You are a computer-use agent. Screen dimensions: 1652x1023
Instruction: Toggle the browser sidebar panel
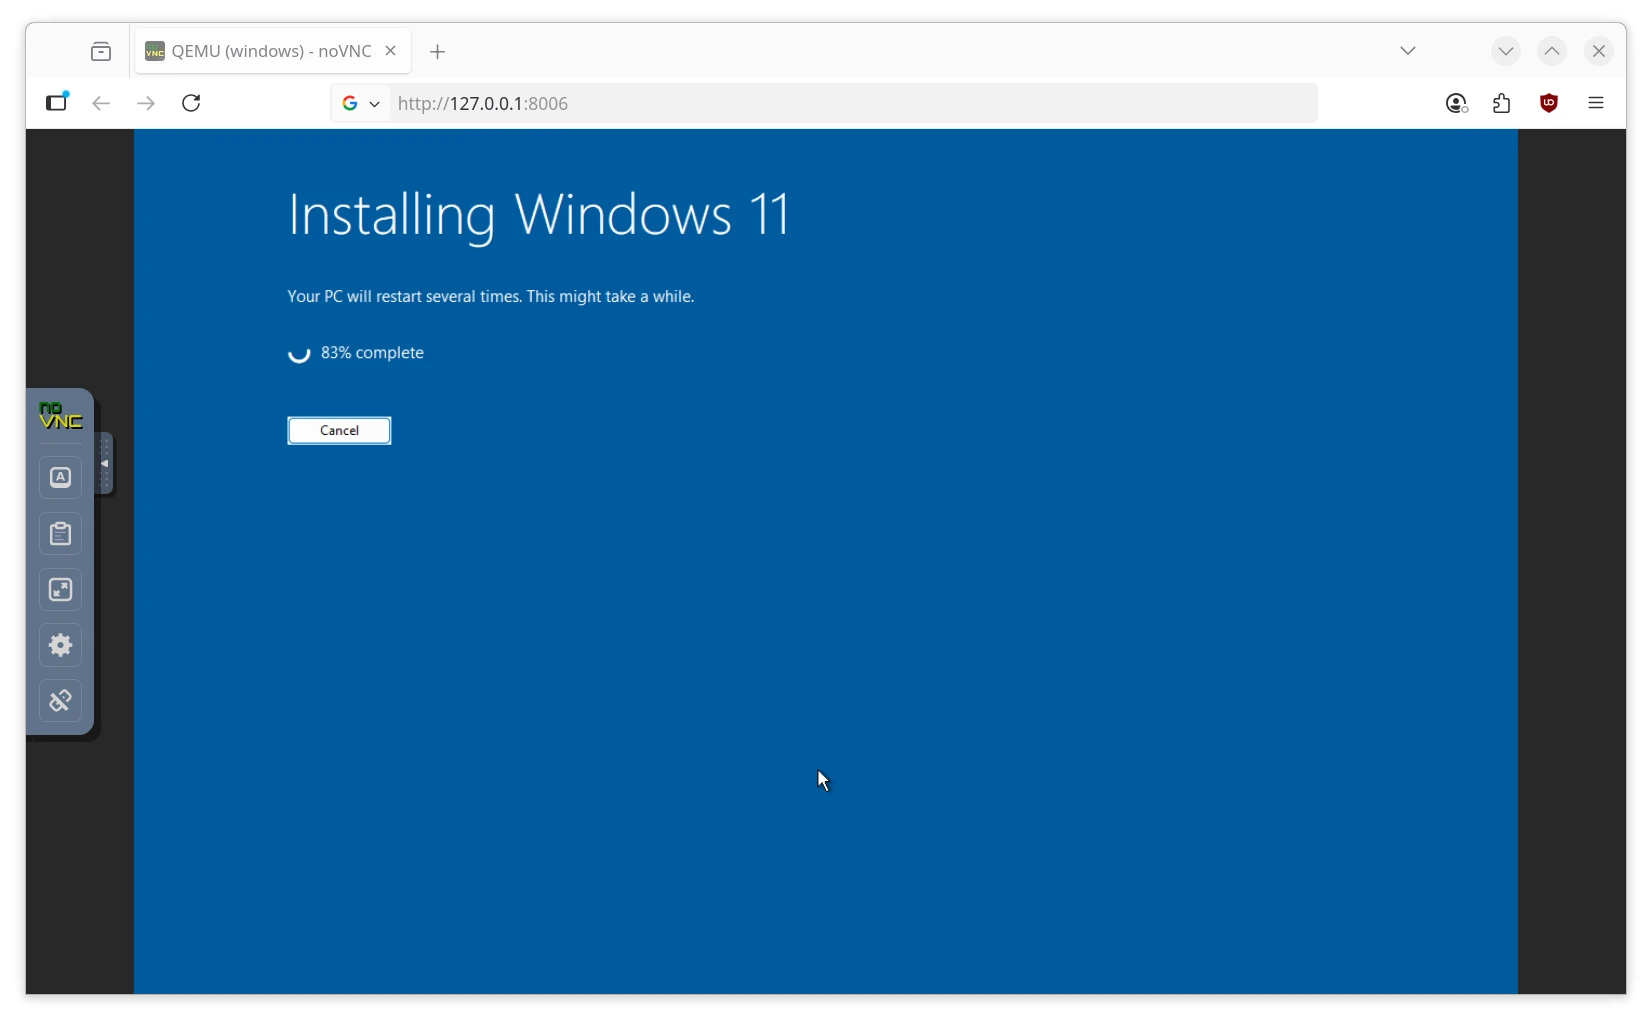pos(57,102)
